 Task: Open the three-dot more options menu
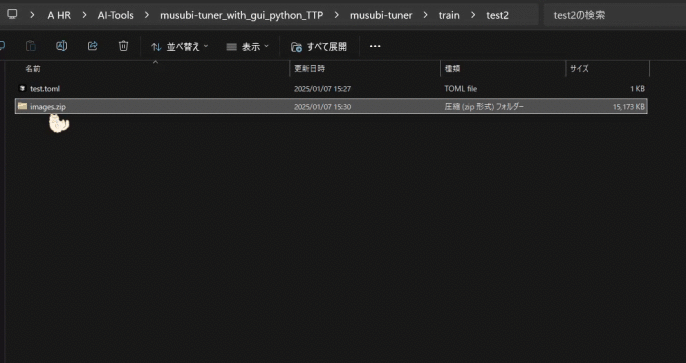pos(375,46)
